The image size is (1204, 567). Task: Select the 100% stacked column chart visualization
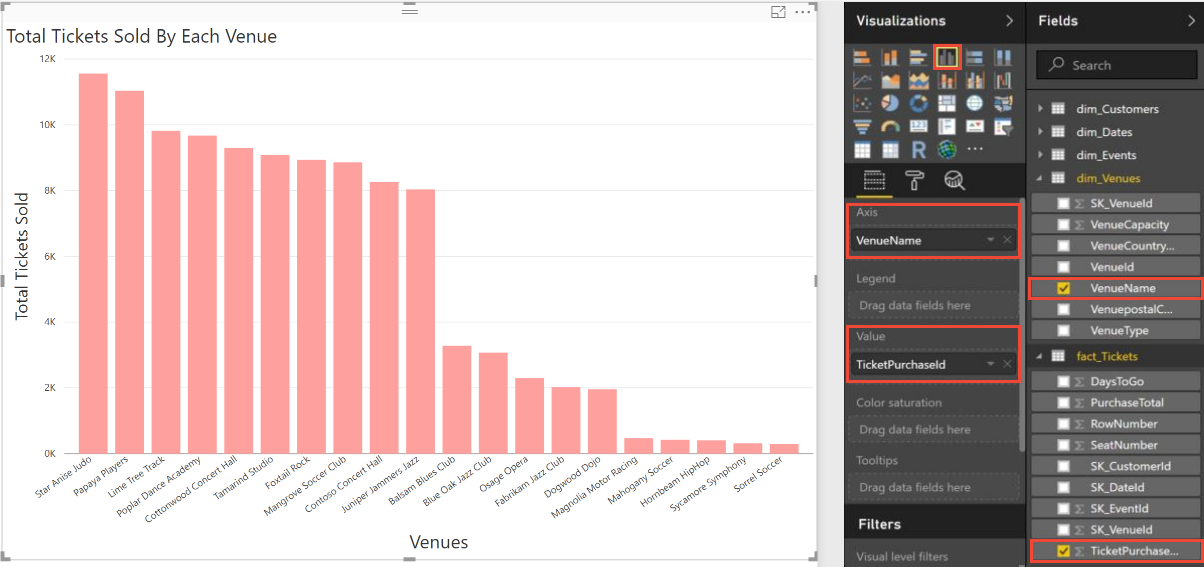coord(1003,57)
